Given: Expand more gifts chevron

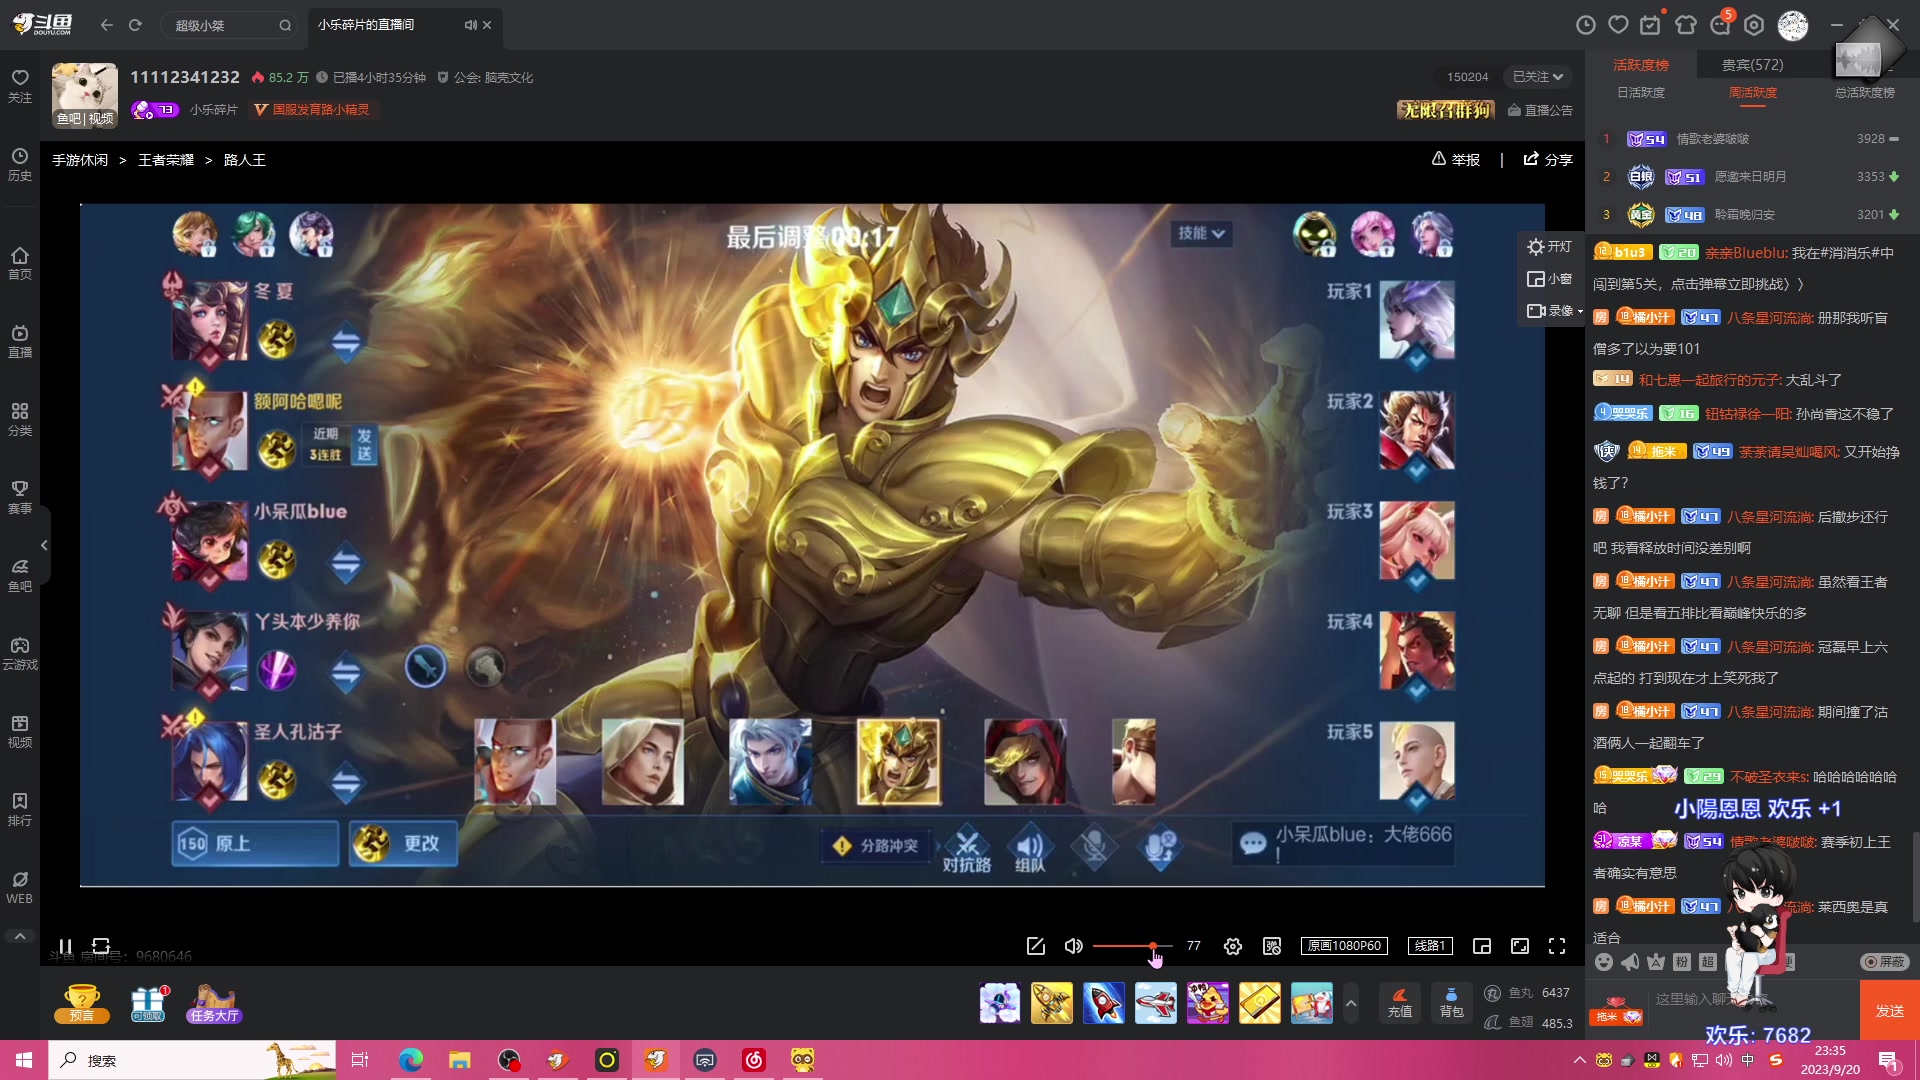Looking at the screenshot, I should coord(1351,1003).
